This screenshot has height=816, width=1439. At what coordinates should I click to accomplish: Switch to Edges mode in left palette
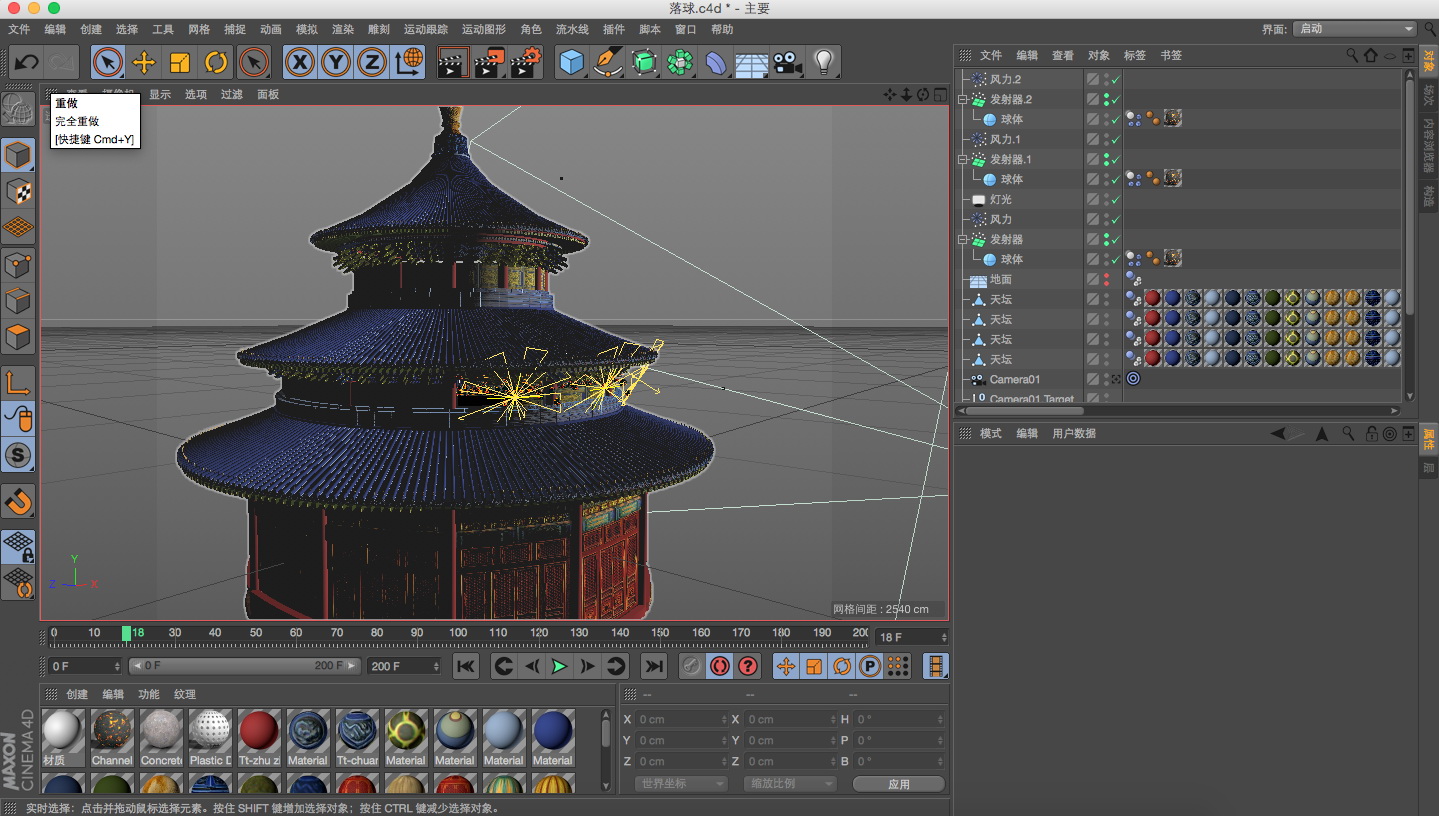(18, 301)
